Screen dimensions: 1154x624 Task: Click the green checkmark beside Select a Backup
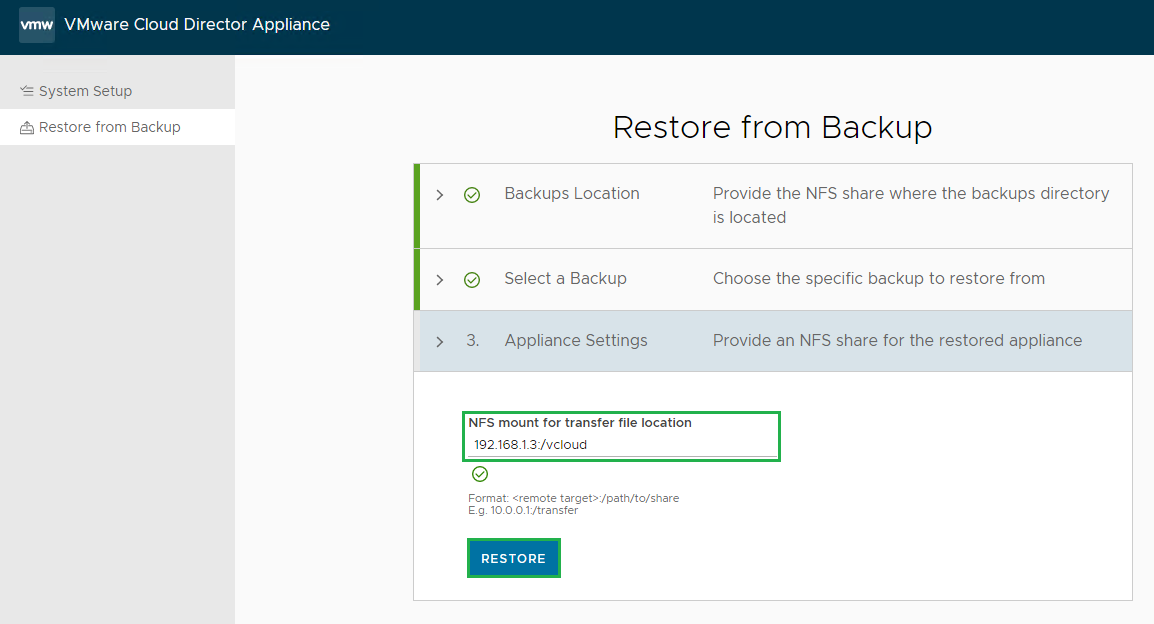click(472, 280)
